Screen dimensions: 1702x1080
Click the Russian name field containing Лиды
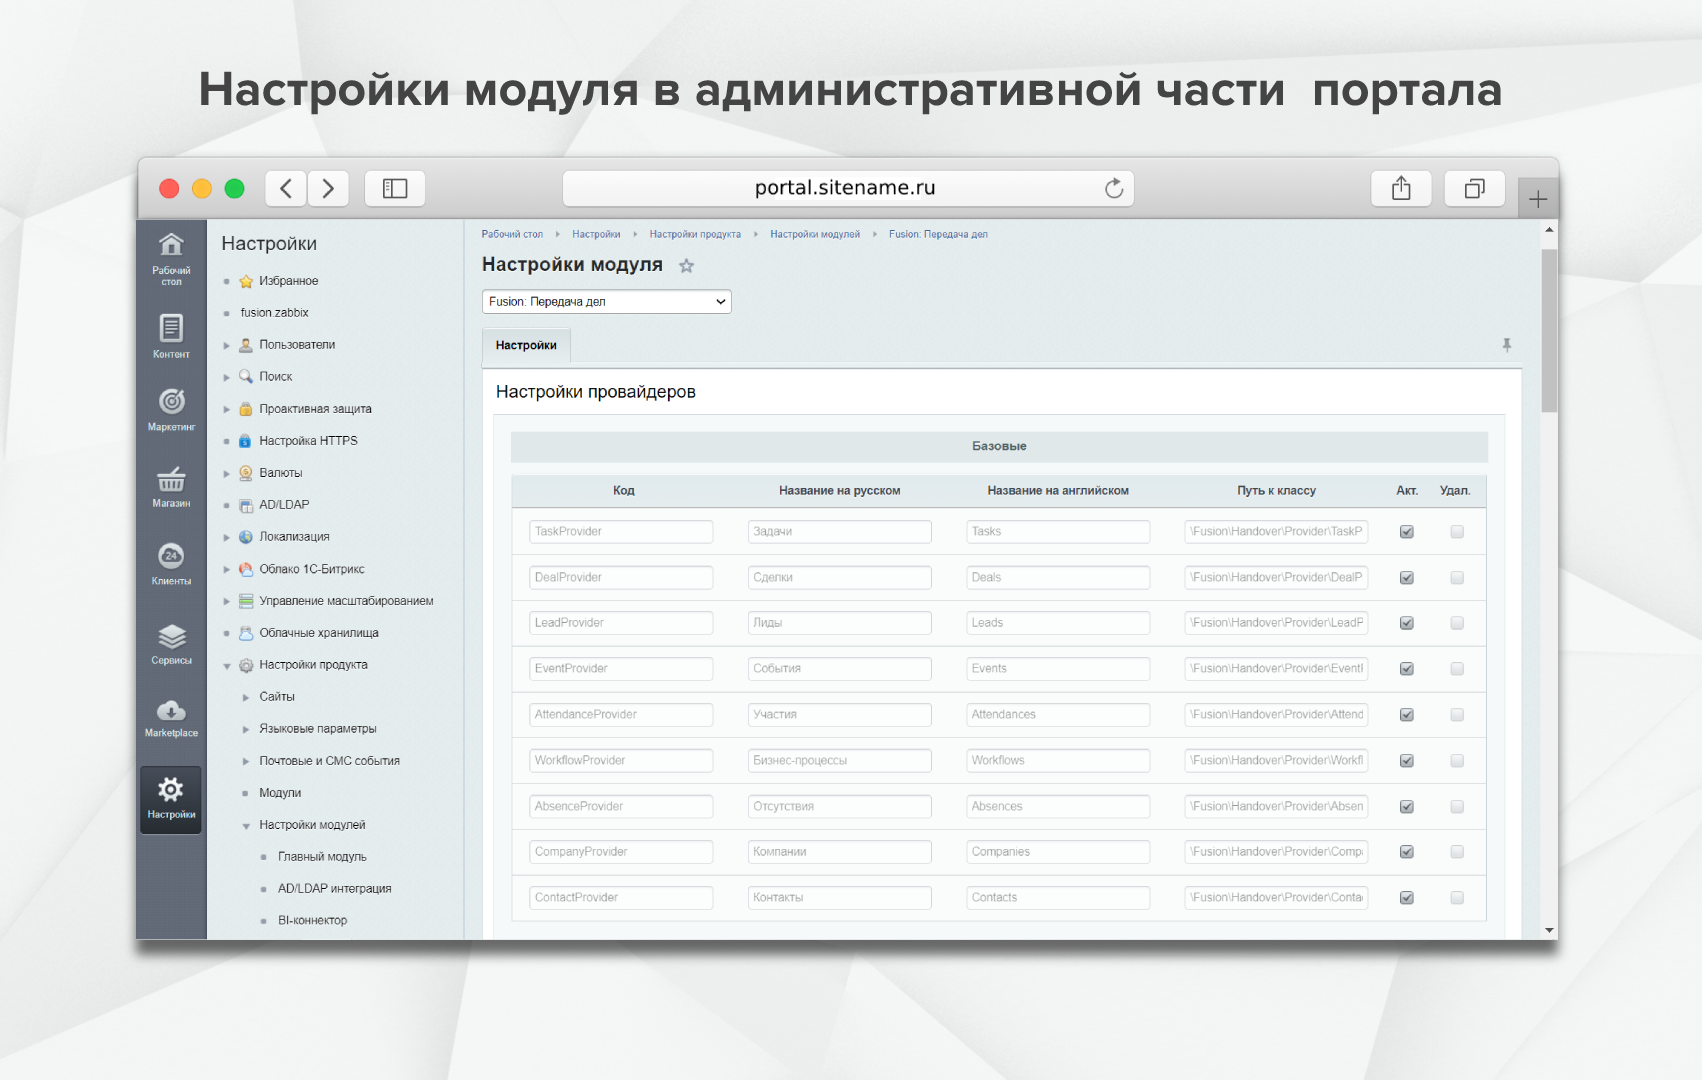coord(839,623)
